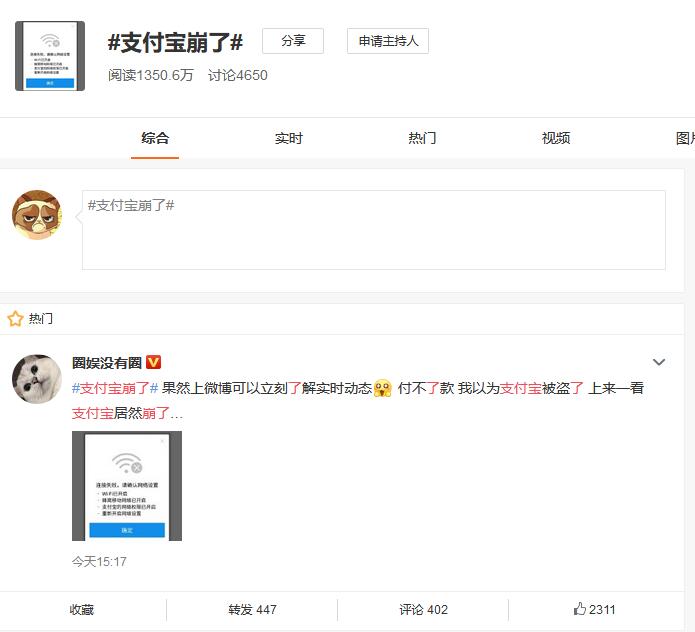Click the grumpy cat user avatar
This screenshot has height=632, width=695.
(x=37, y=215)
